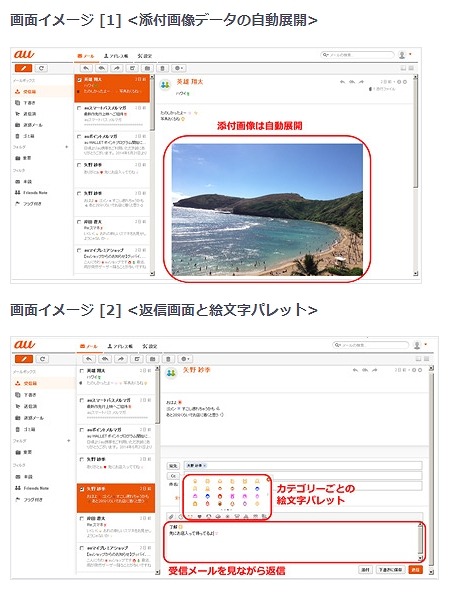
Task: Click the image [1] reading pane scrollbar
Action: [x=415, y=133]
